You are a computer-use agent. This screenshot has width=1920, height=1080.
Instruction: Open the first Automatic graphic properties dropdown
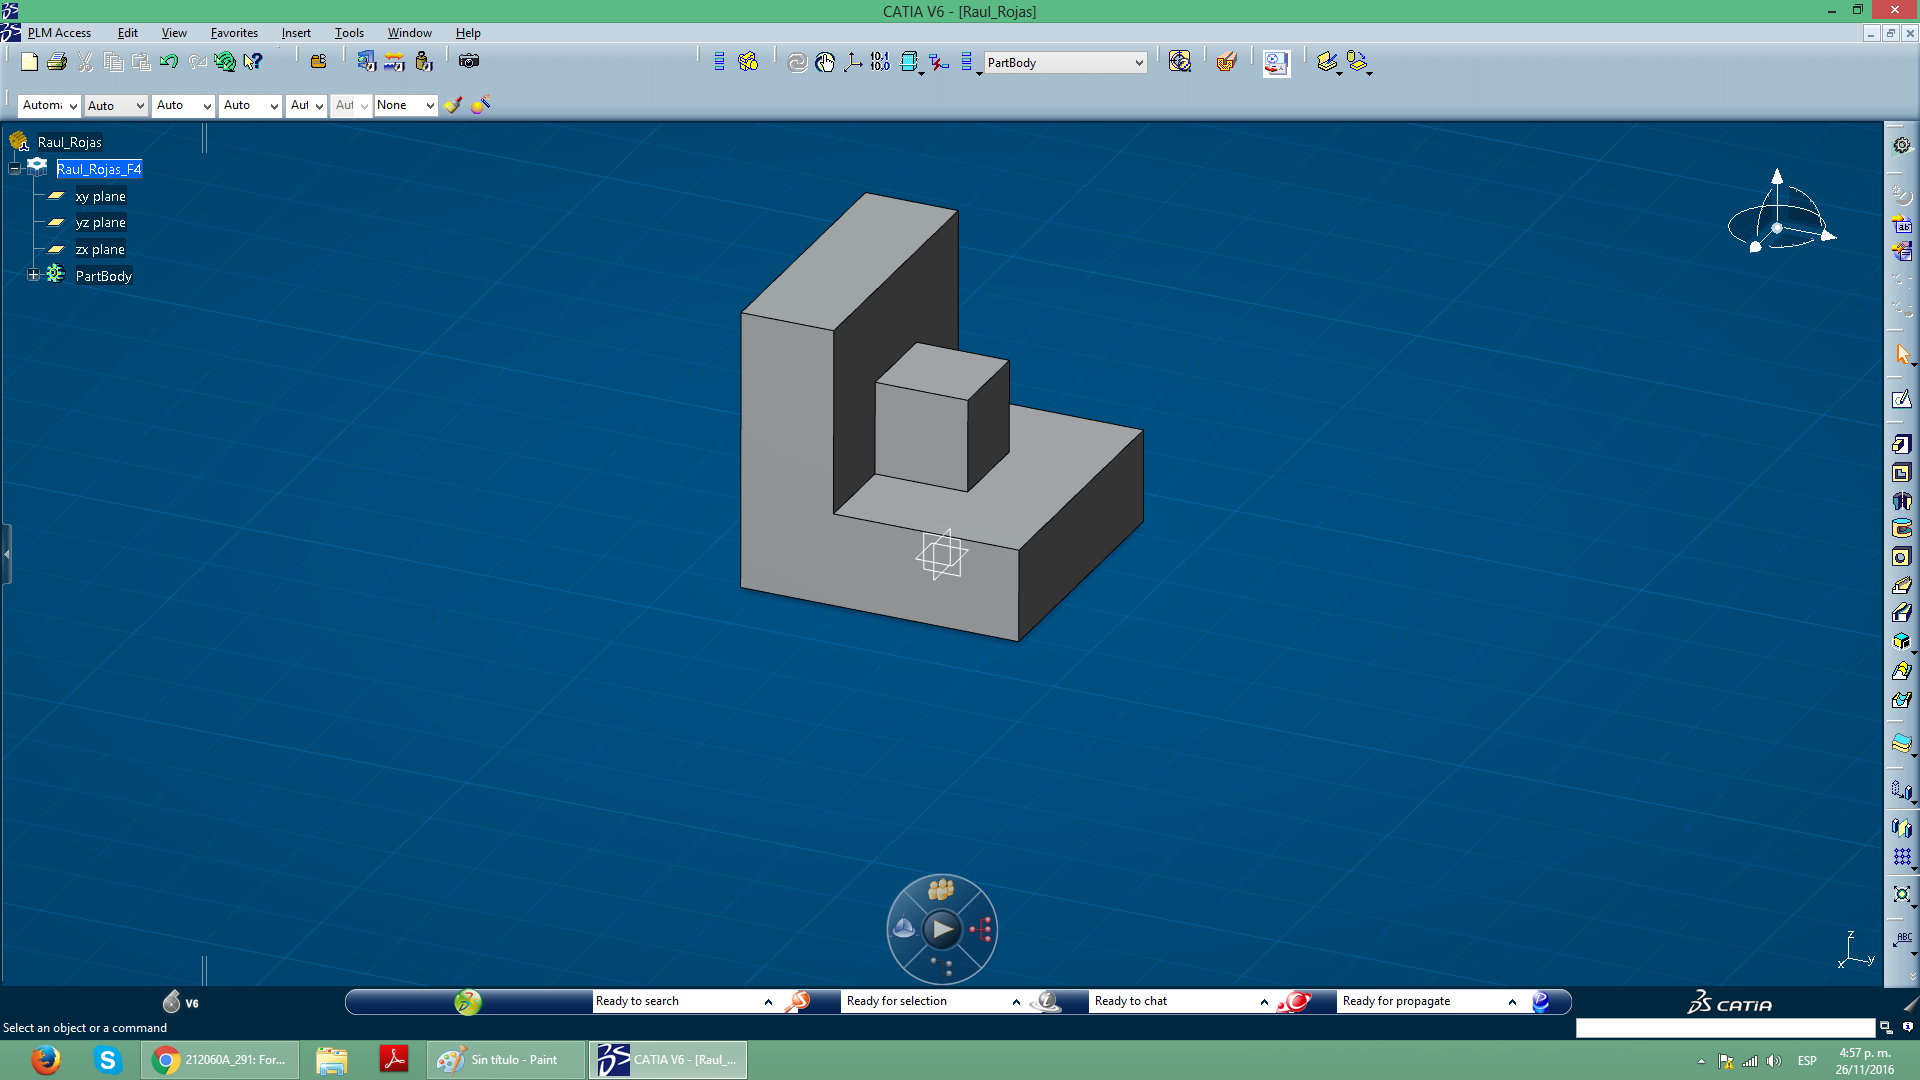pyautogui.click(x=73, y=105)
